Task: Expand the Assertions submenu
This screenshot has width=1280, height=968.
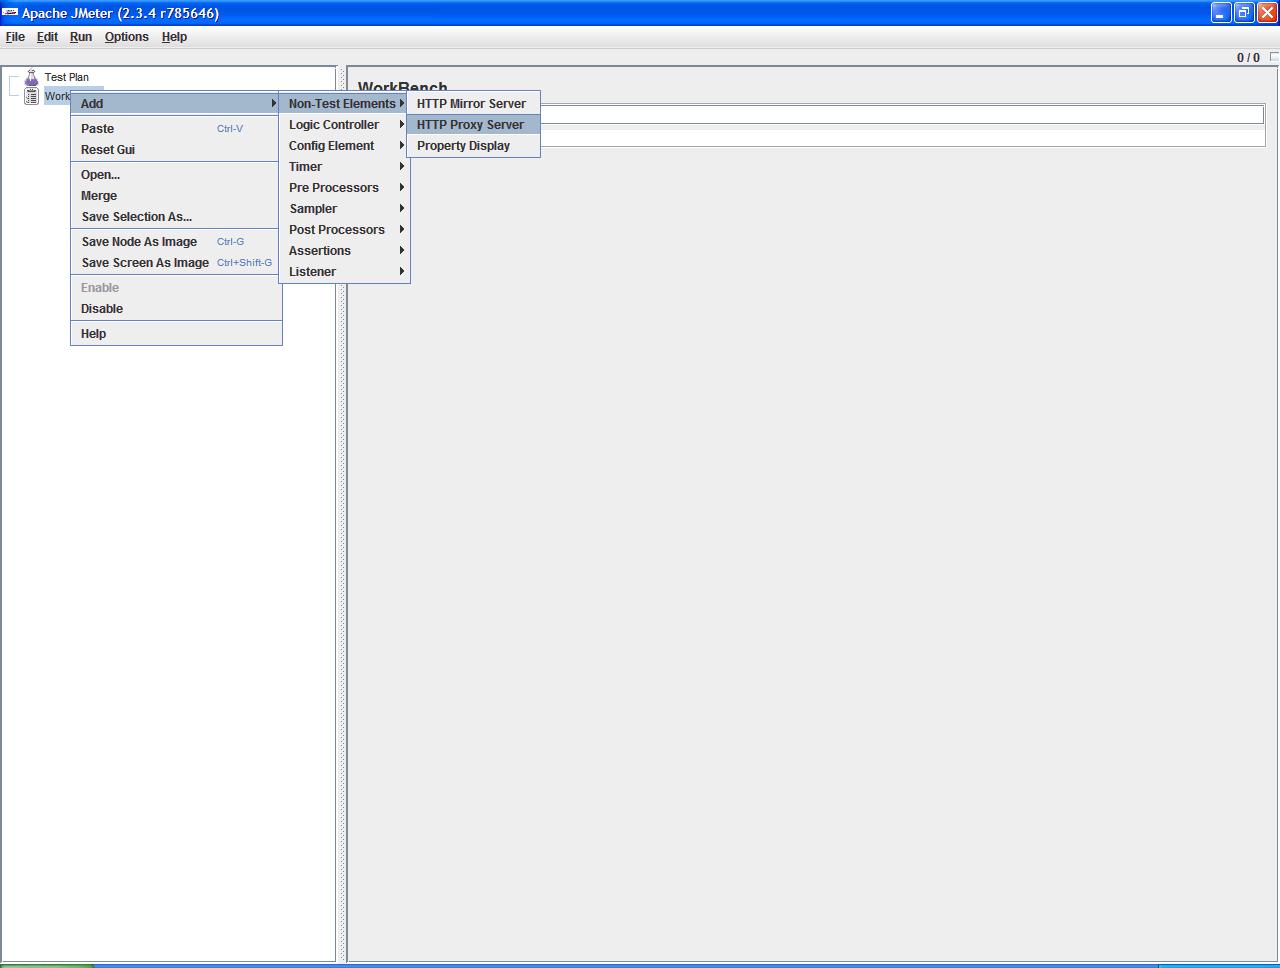Action: [x=344, y=251]
